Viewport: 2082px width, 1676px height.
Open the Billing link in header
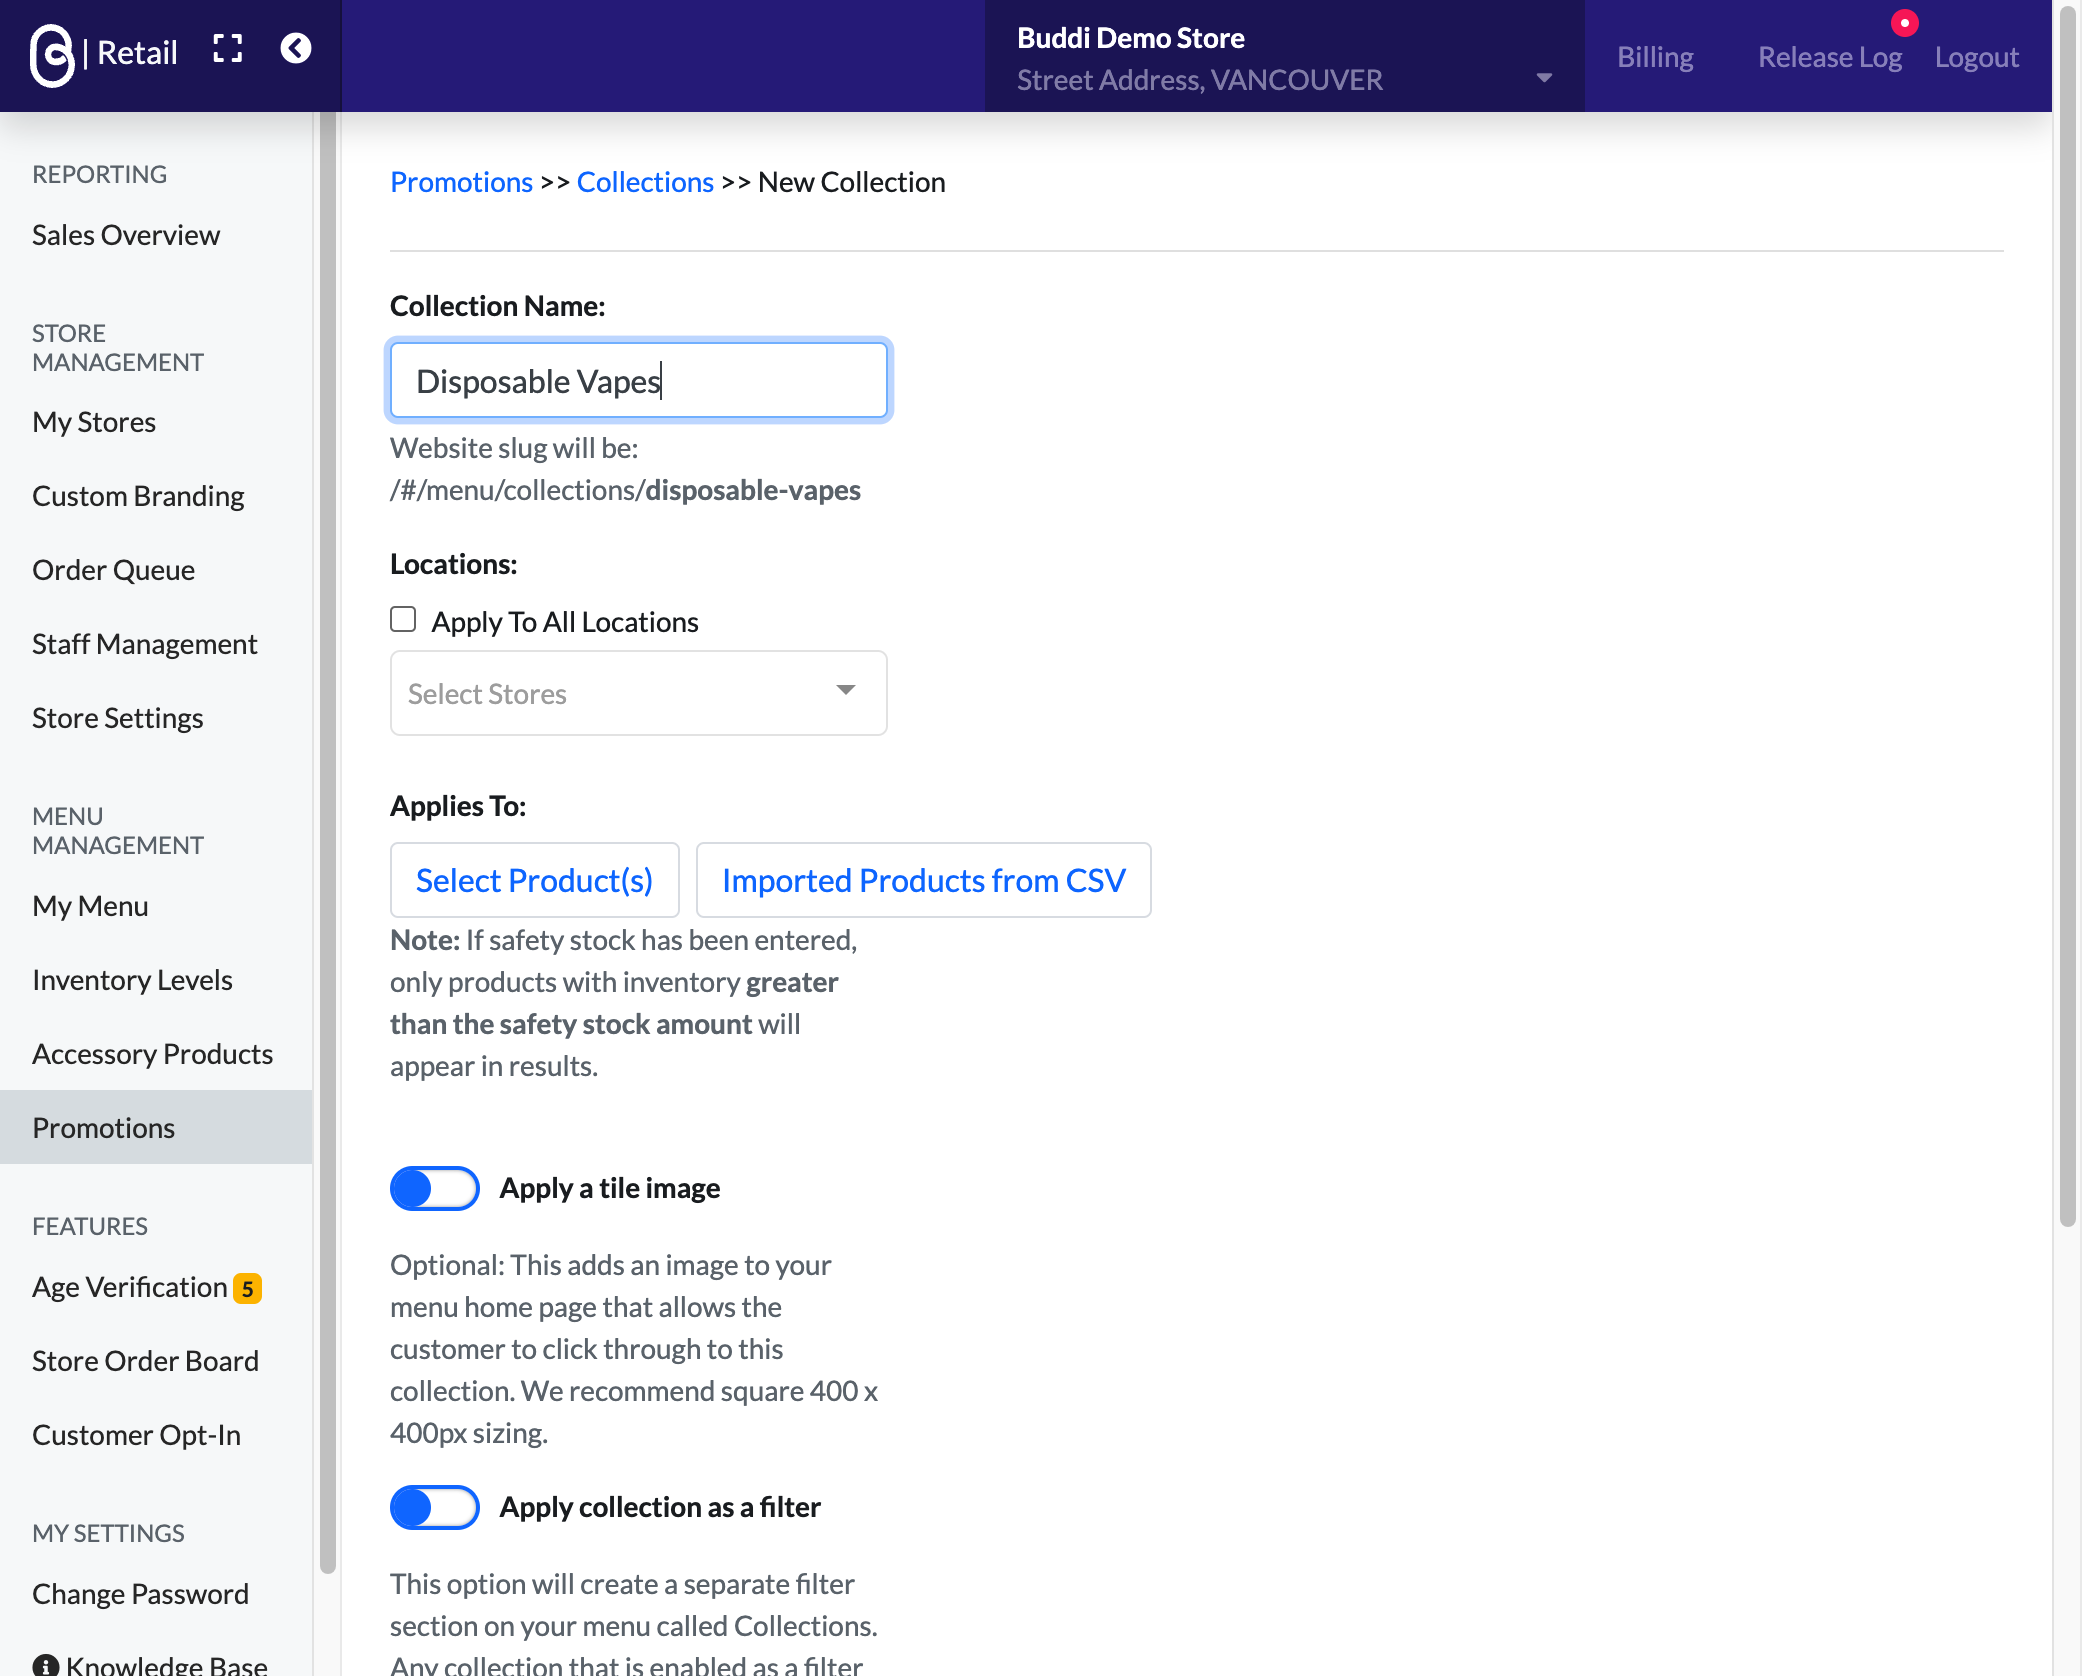pos(1655,56)
